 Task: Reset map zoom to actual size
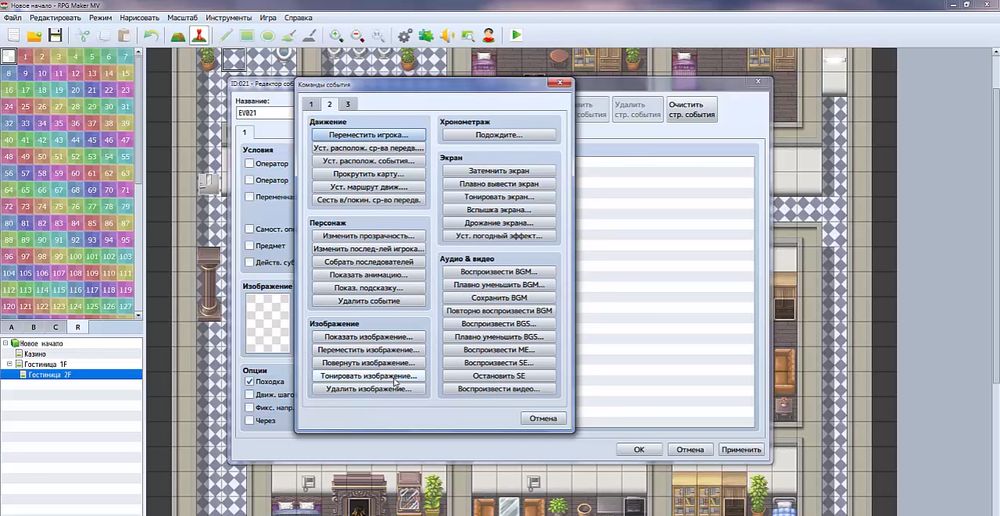coord(378,36)
